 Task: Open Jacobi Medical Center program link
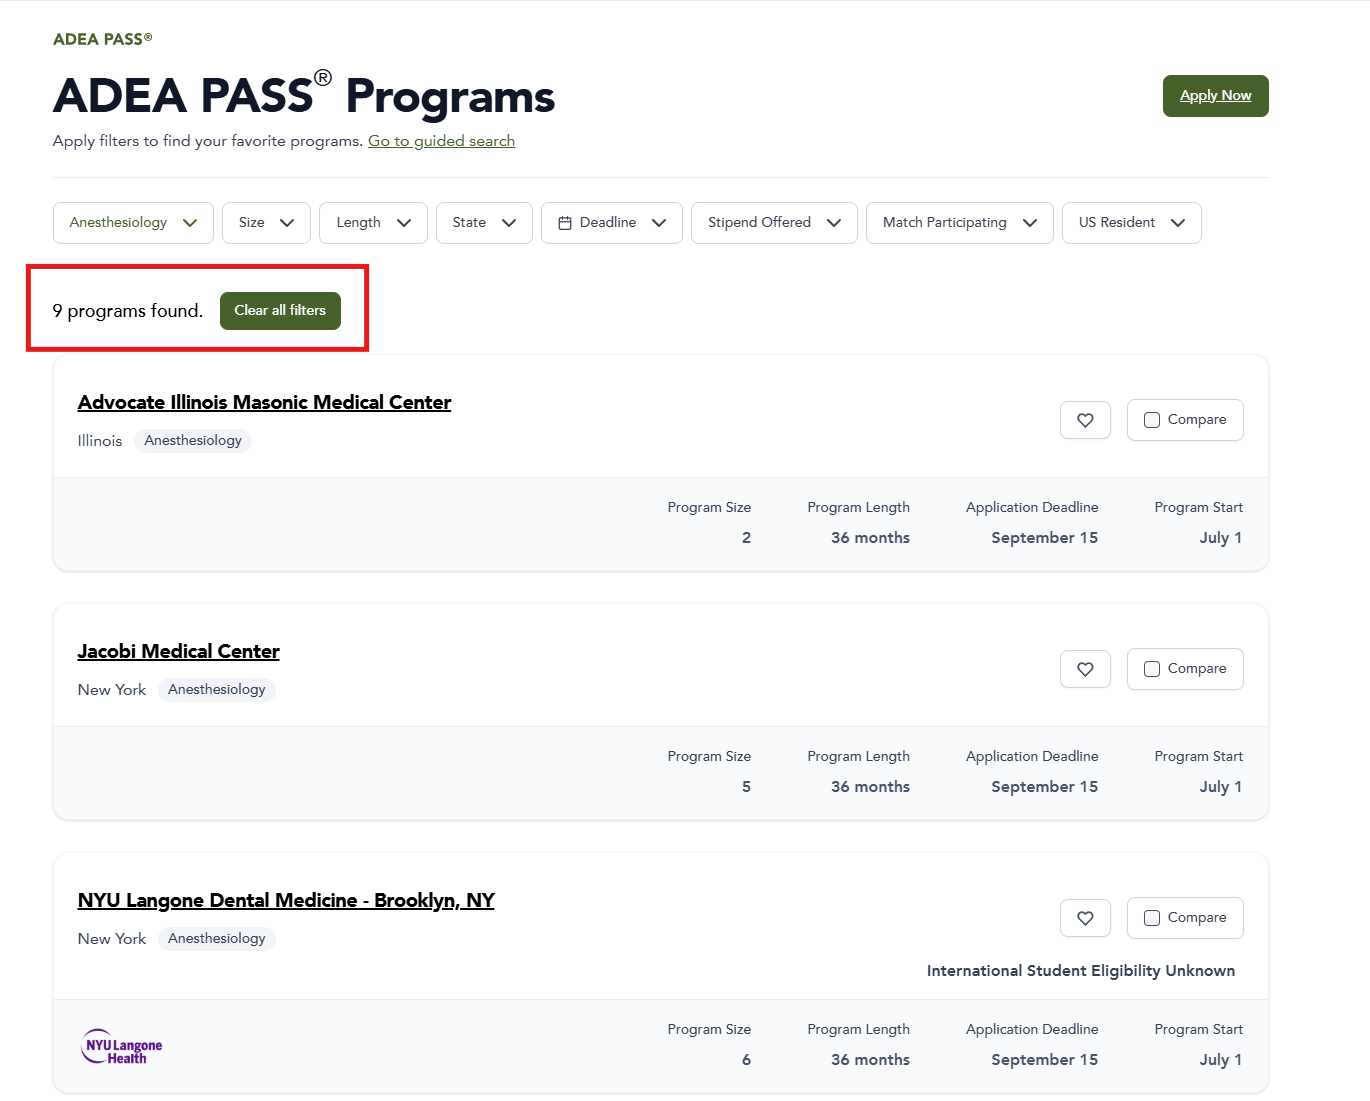[x=179, y=651]
